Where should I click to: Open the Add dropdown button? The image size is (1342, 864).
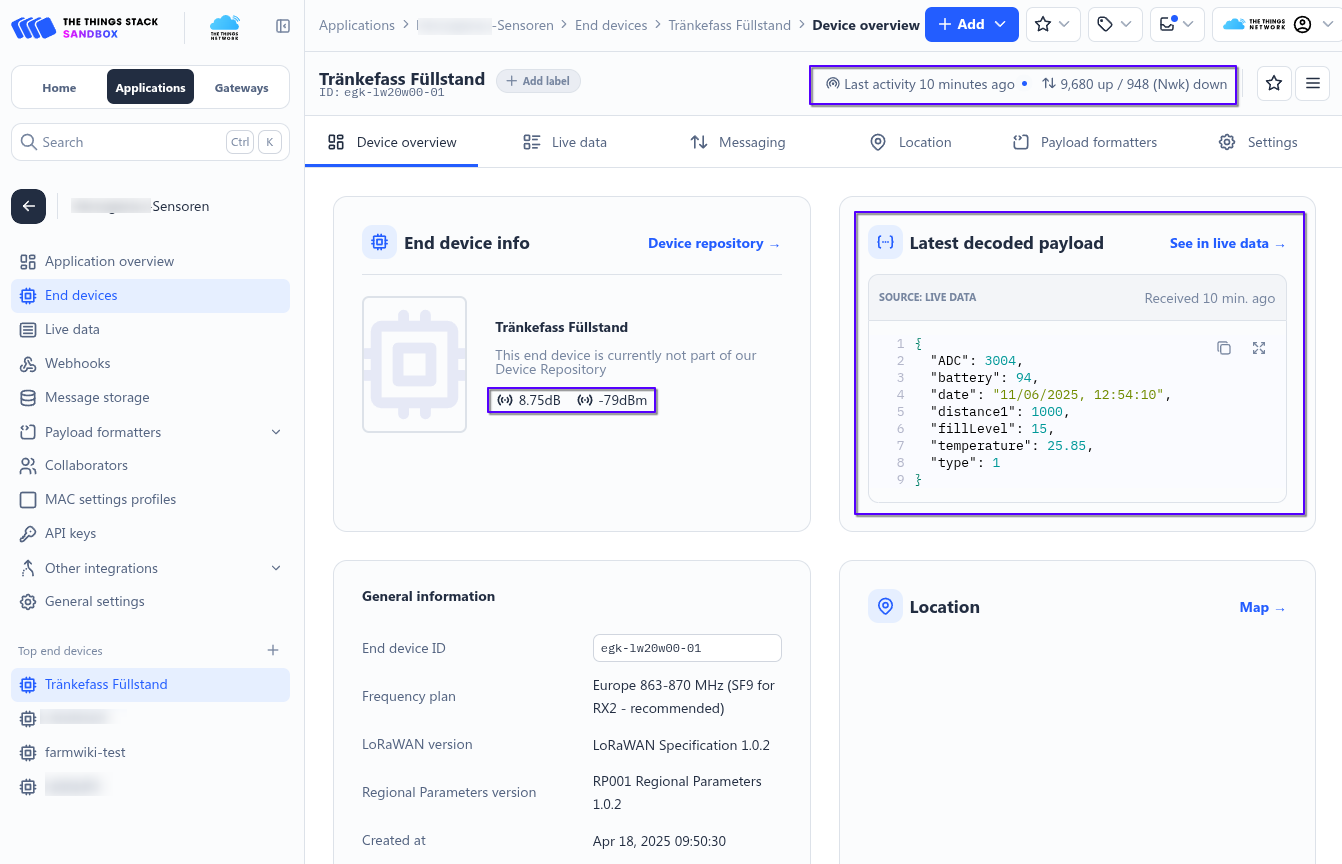[971, 25]
